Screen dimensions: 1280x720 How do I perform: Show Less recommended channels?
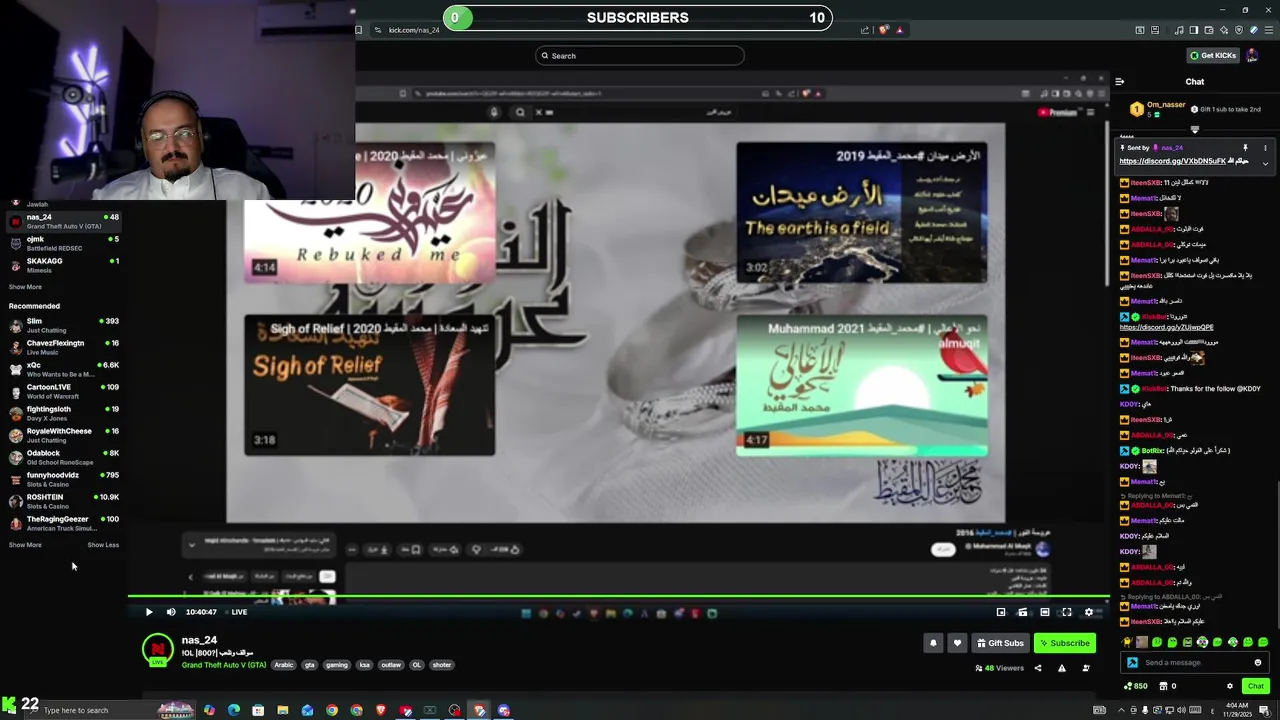(x=103, y=545)
